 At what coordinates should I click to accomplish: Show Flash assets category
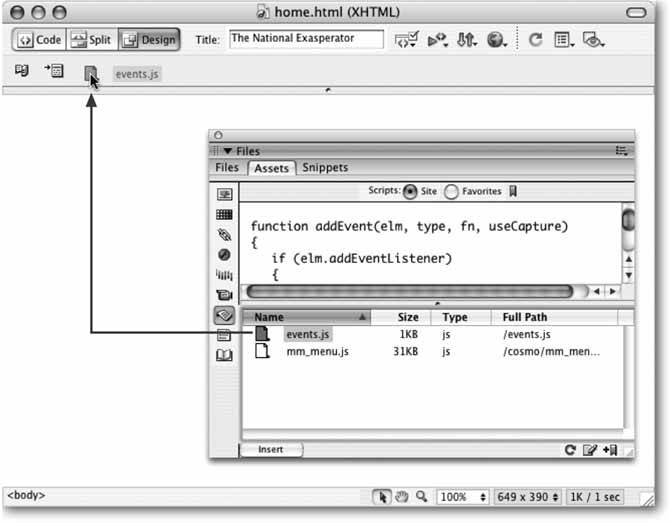[x=224, y=255]
